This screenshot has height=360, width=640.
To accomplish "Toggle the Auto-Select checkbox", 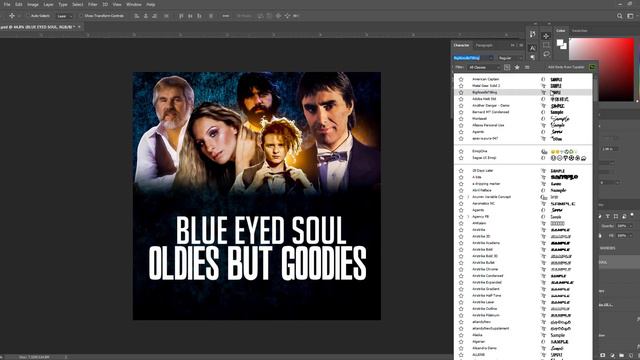I will click(x=29, y=16).
